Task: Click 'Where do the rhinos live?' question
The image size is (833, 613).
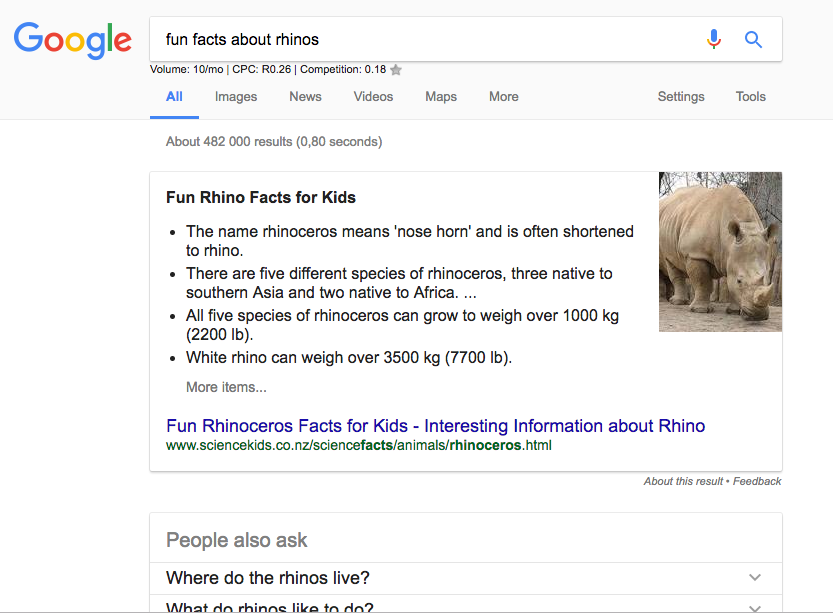Action: (x=268, y=578)
